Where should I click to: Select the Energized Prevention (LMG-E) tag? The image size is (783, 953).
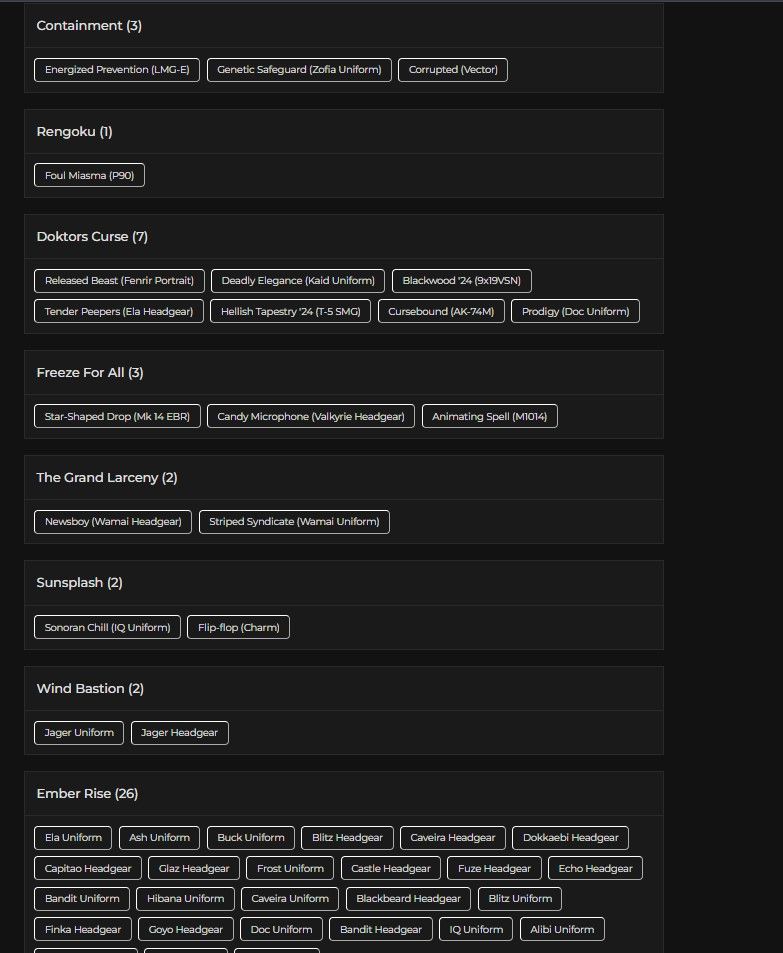(117, 70)
